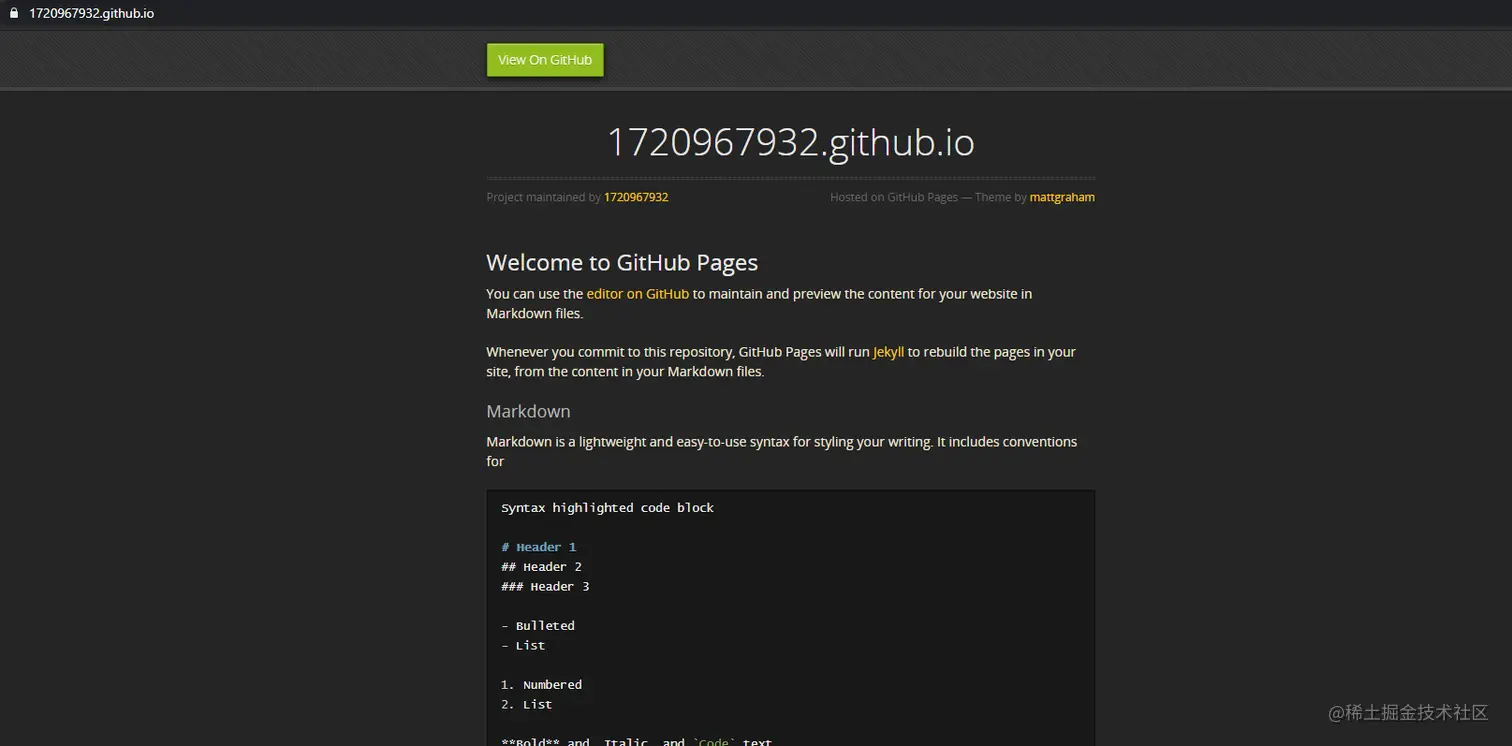Screen dimensions: 1512x746
Task: Open the View On GitHub button
Action: pos(545,60)
